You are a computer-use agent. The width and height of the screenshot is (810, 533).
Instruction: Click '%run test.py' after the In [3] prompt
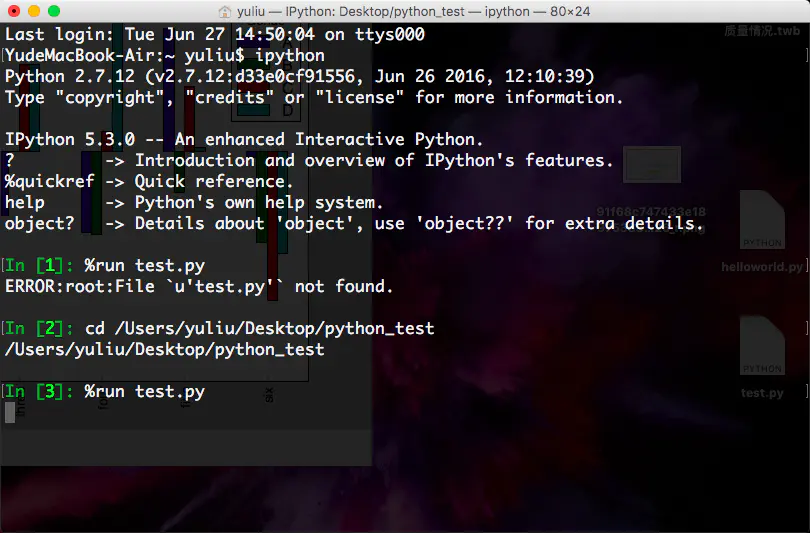(x=145, y=392)
